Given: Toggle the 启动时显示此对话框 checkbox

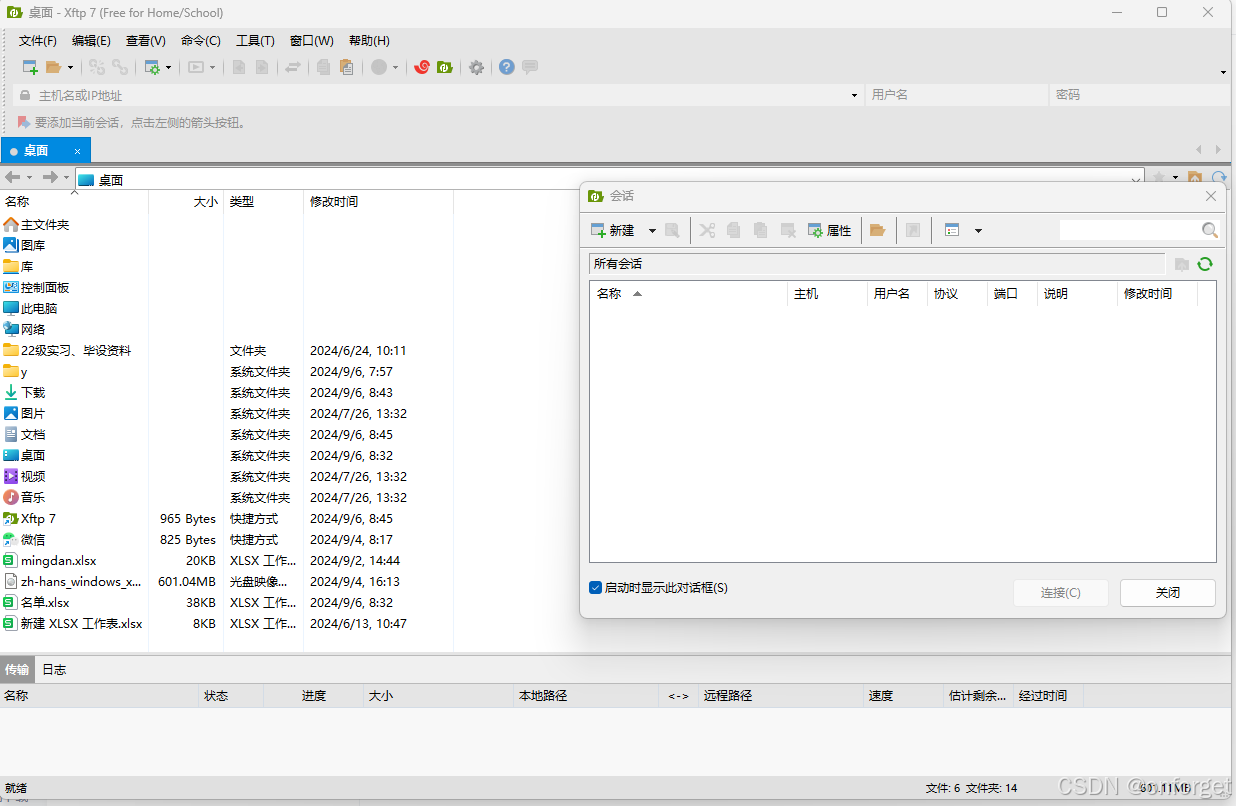Looking at the screenshot, I should click(x=596, y=588).
